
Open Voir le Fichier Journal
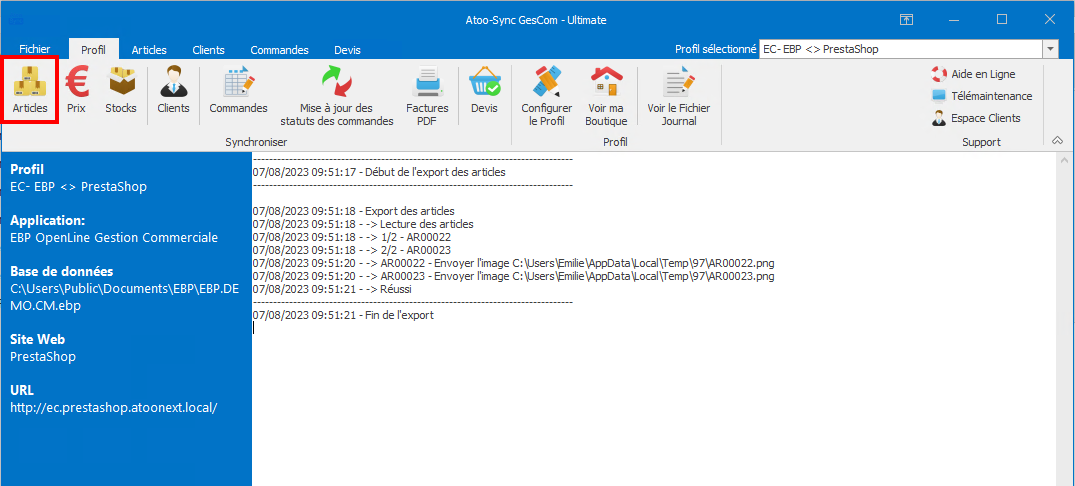tap(679, 95)
